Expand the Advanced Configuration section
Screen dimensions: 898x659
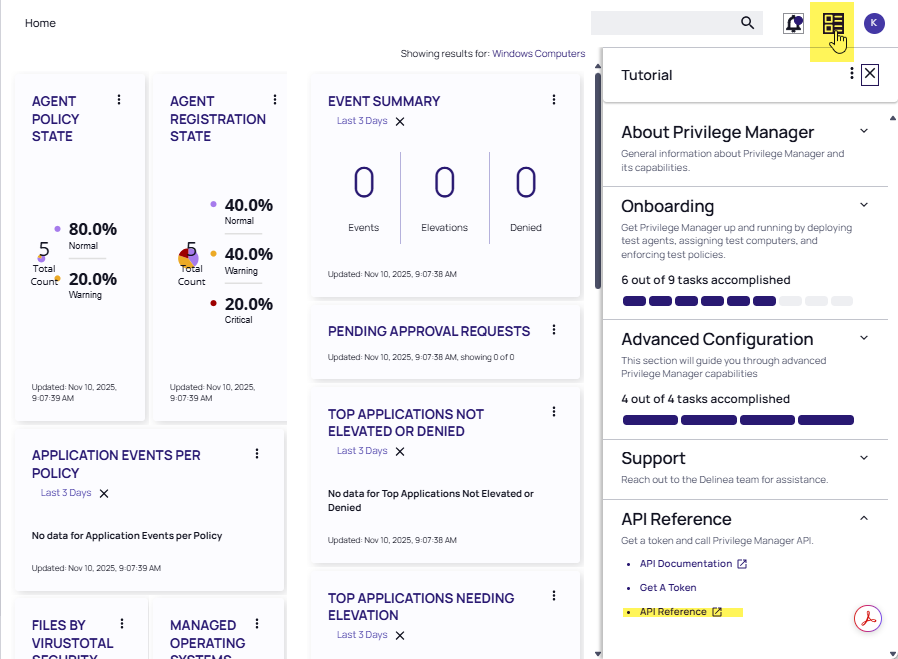point(864,338)
